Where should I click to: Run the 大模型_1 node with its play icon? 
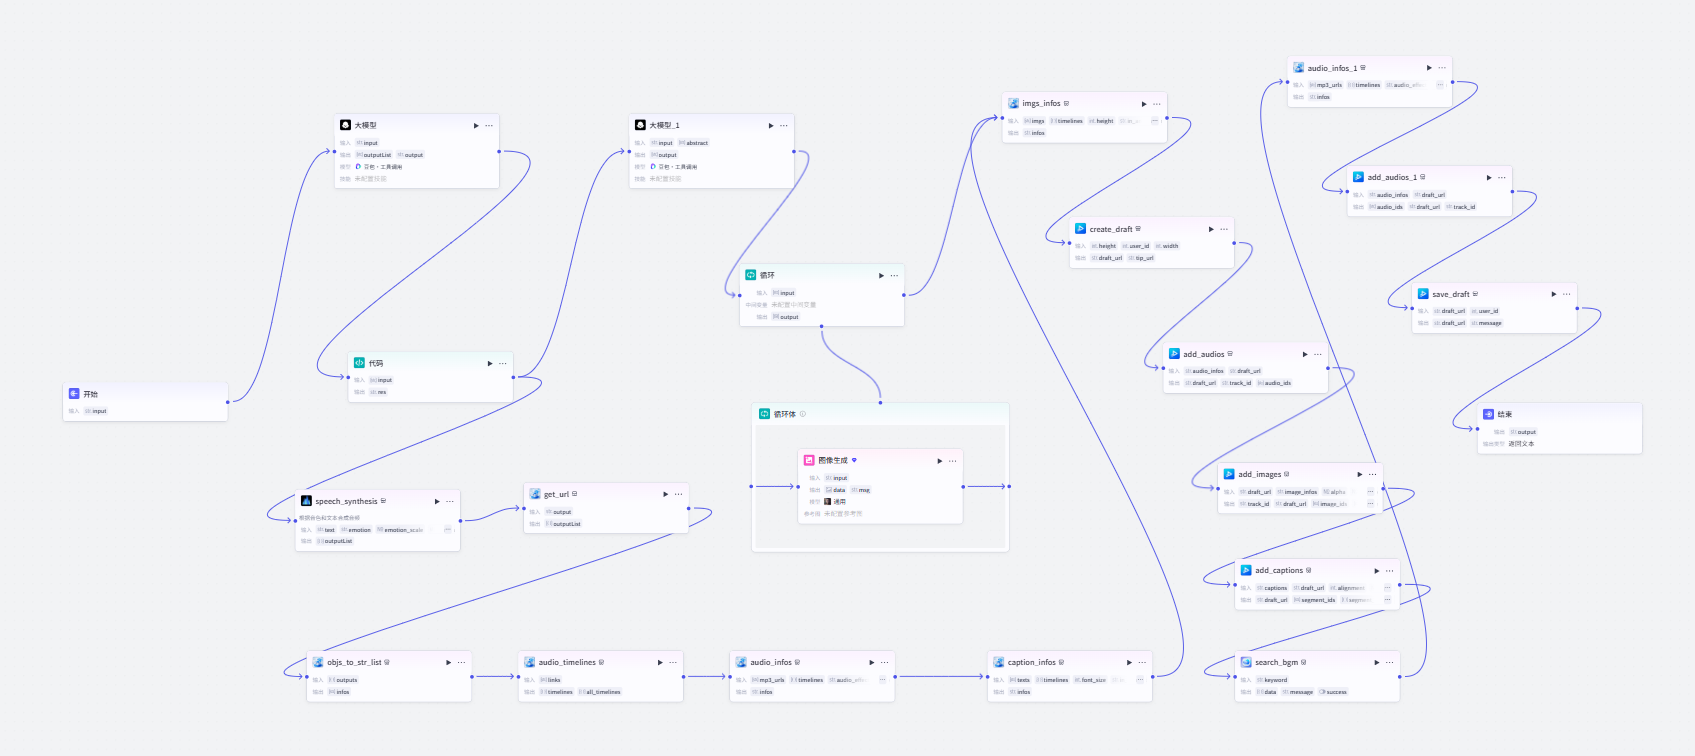click(771, 126)
